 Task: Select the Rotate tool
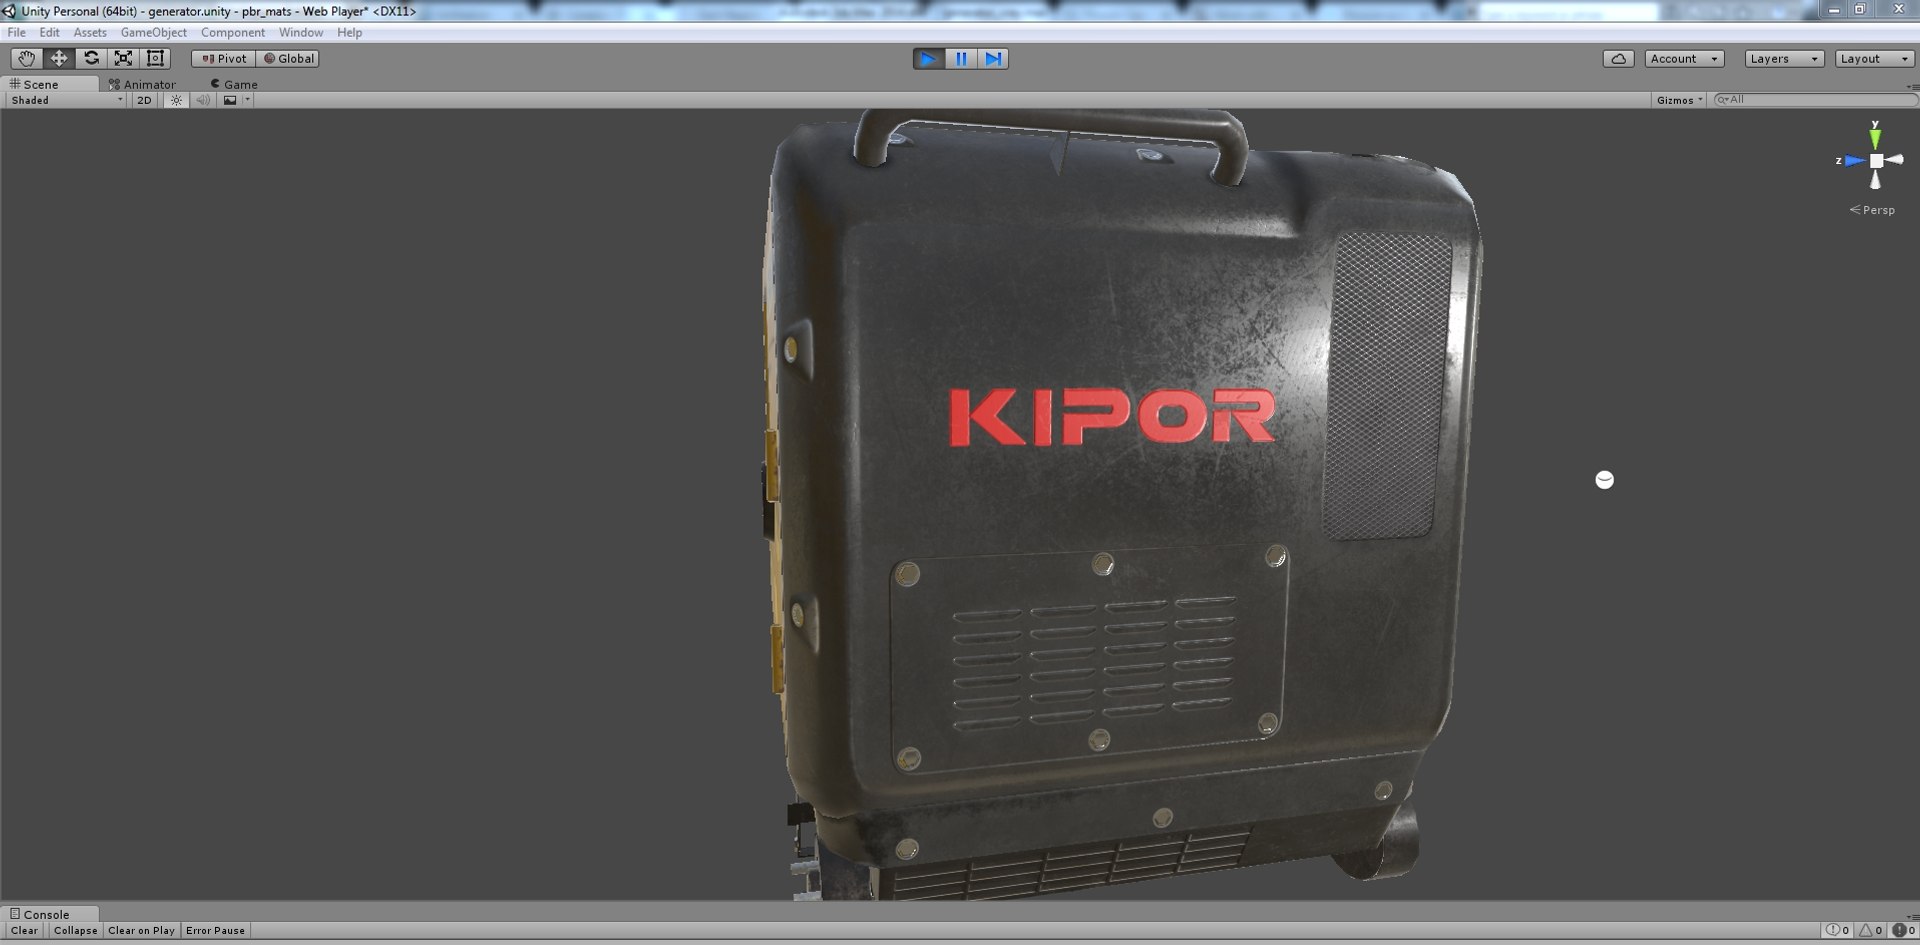pyautogui.click(x=91, y=58)
